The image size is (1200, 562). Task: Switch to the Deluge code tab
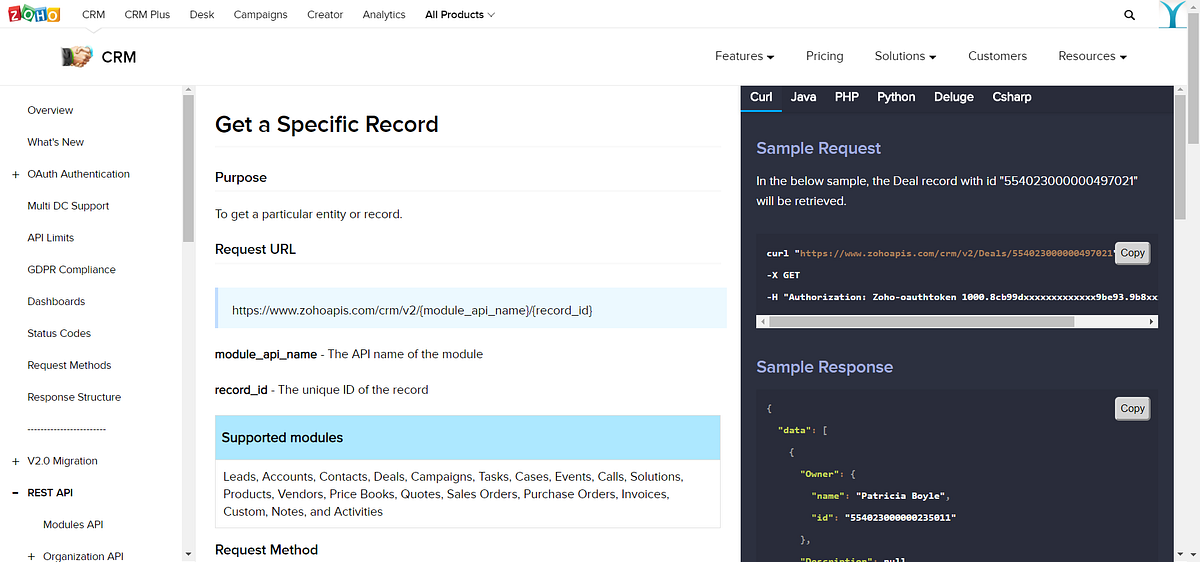click(x=954, y=97)
